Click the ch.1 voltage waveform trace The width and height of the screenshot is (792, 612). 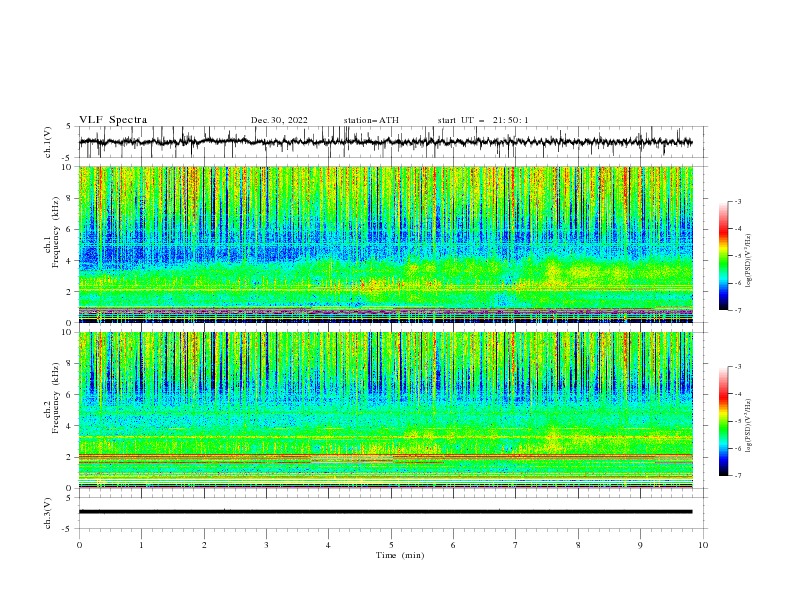tap(385, 142)
